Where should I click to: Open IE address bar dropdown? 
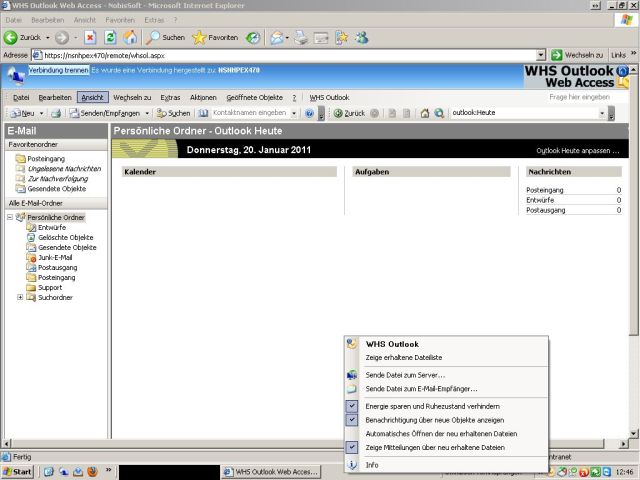pos(541,55)
